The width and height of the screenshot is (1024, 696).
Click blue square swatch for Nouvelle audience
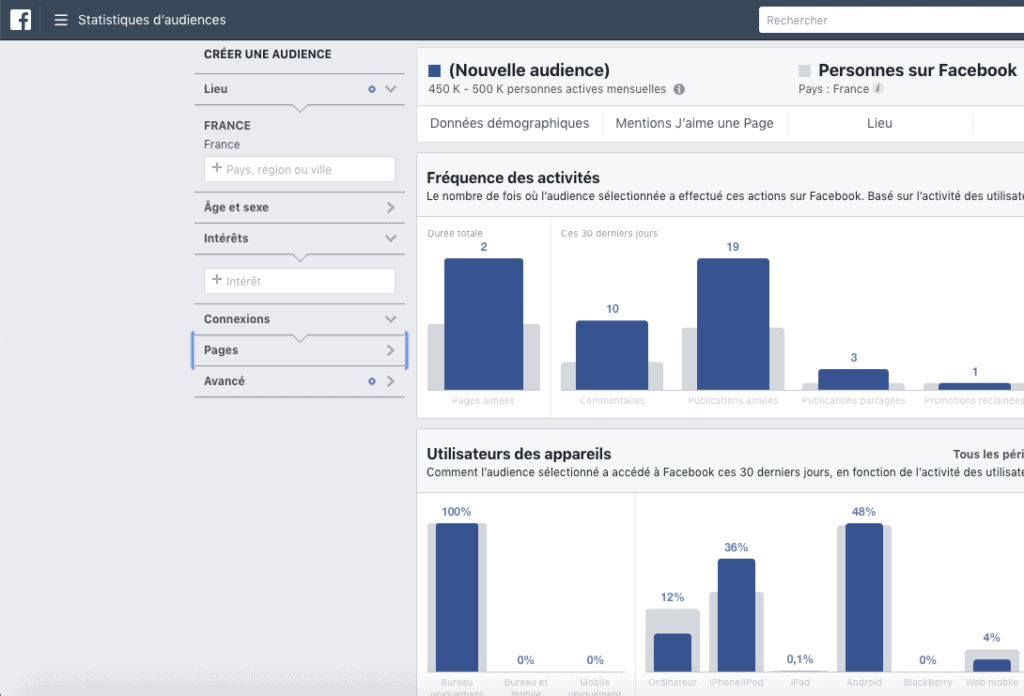pyautogui.click(x=434, y=71)
